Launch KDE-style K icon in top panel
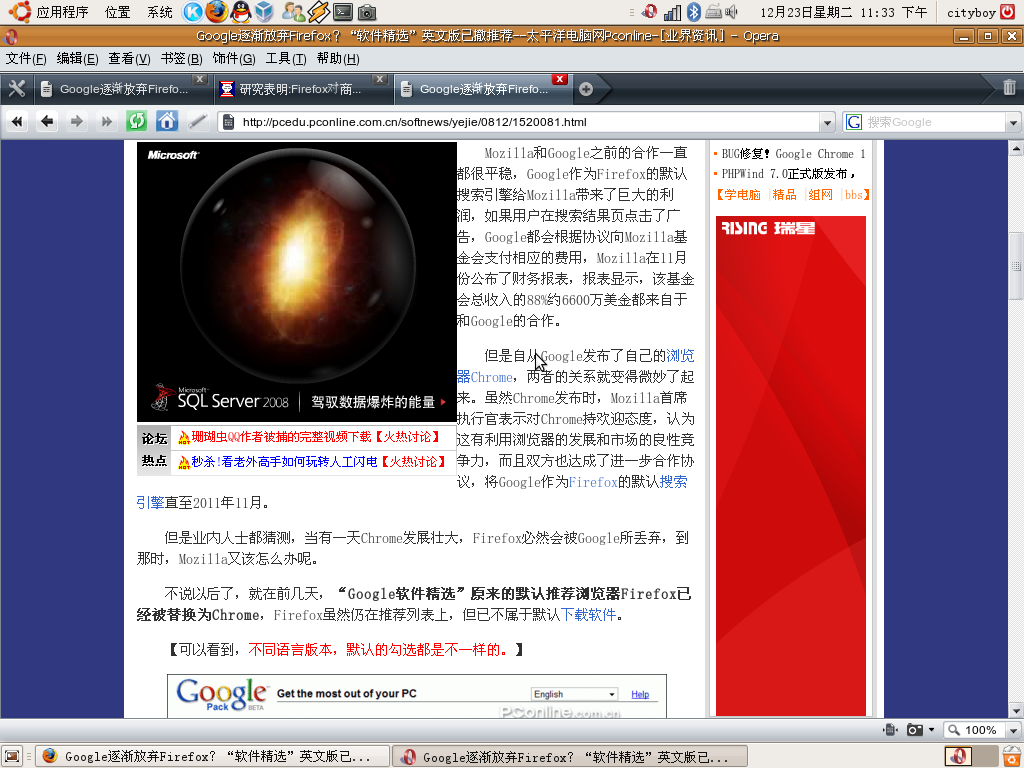This screenshot has height=768, width=1024. (x=193, y=12)
